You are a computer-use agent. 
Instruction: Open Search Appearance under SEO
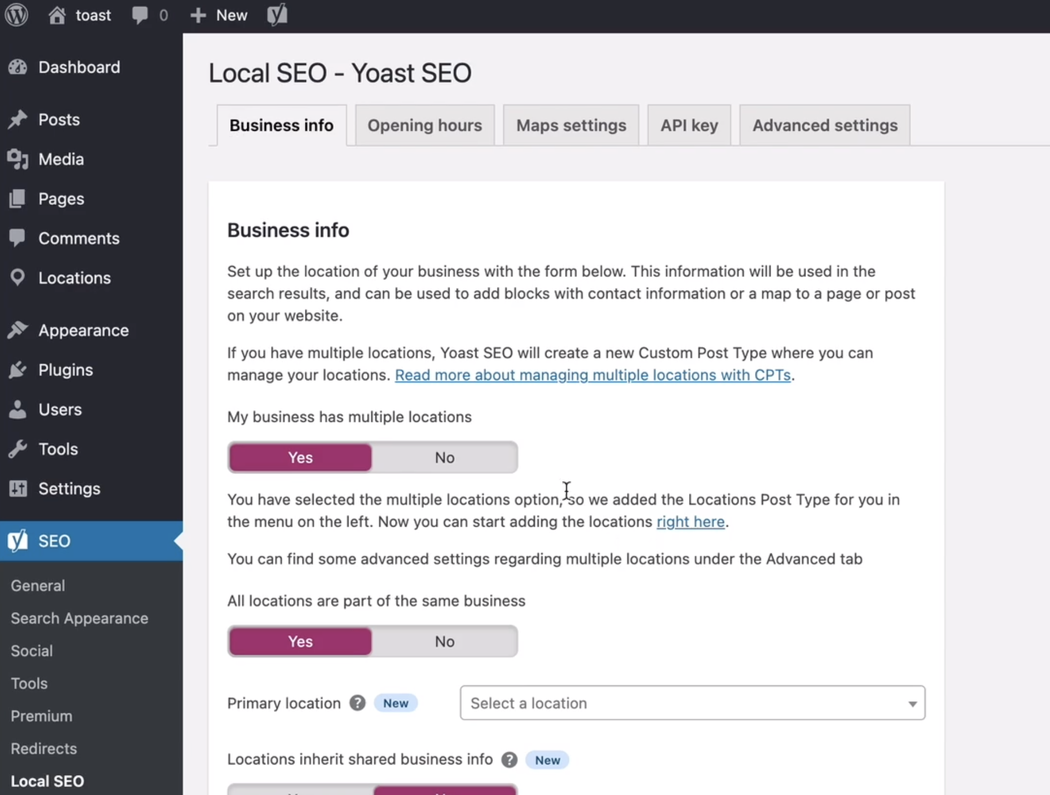[x=79, y=618]
